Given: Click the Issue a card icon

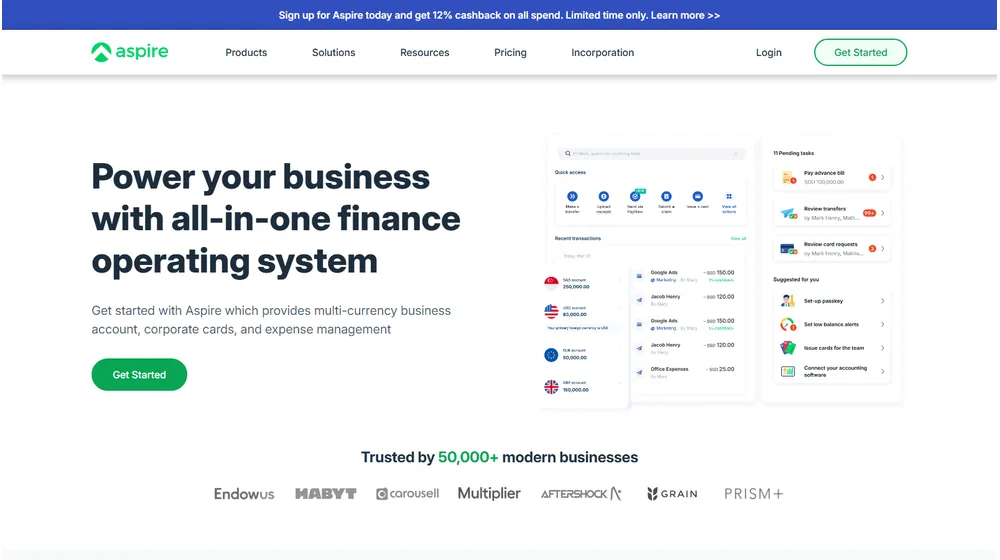Looking at the screenshot, I should [x=698, y=196].
